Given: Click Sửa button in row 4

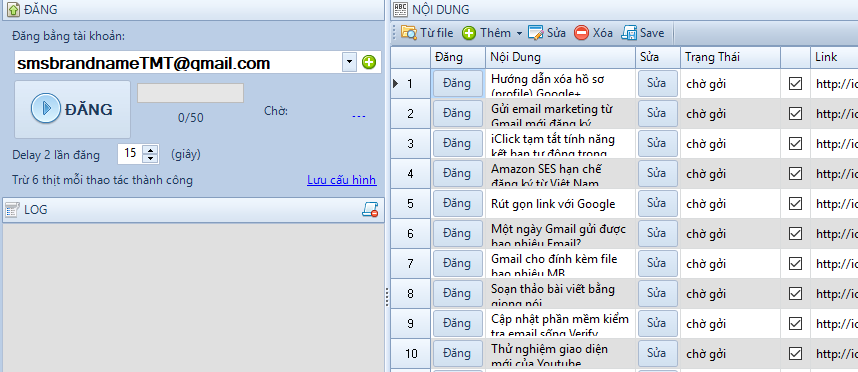Looking at the screenshot, I should coord(658,173).
